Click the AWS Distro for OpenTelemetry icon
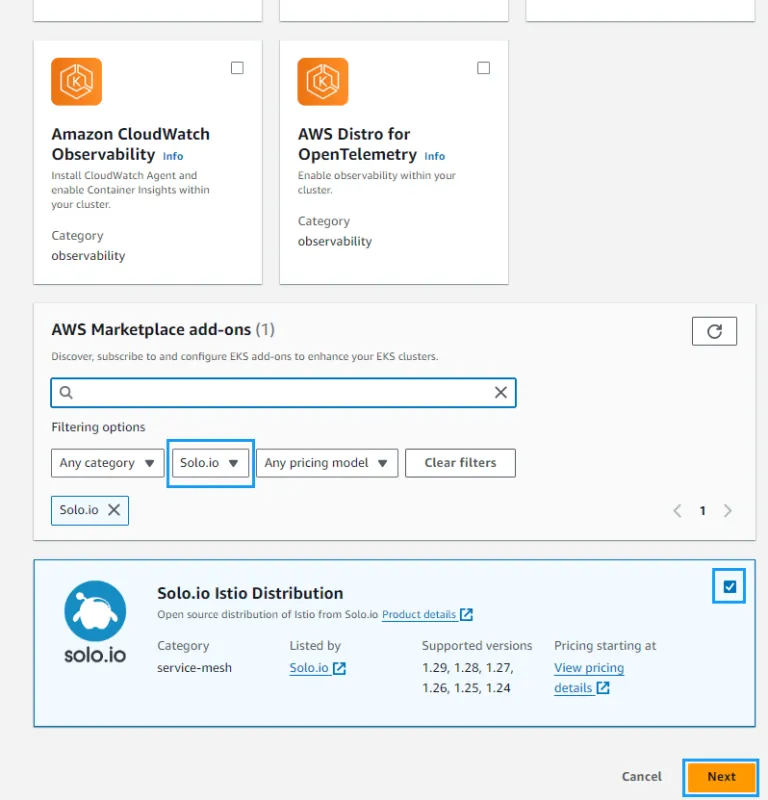 pyautogui.click(x=323, y=82)
